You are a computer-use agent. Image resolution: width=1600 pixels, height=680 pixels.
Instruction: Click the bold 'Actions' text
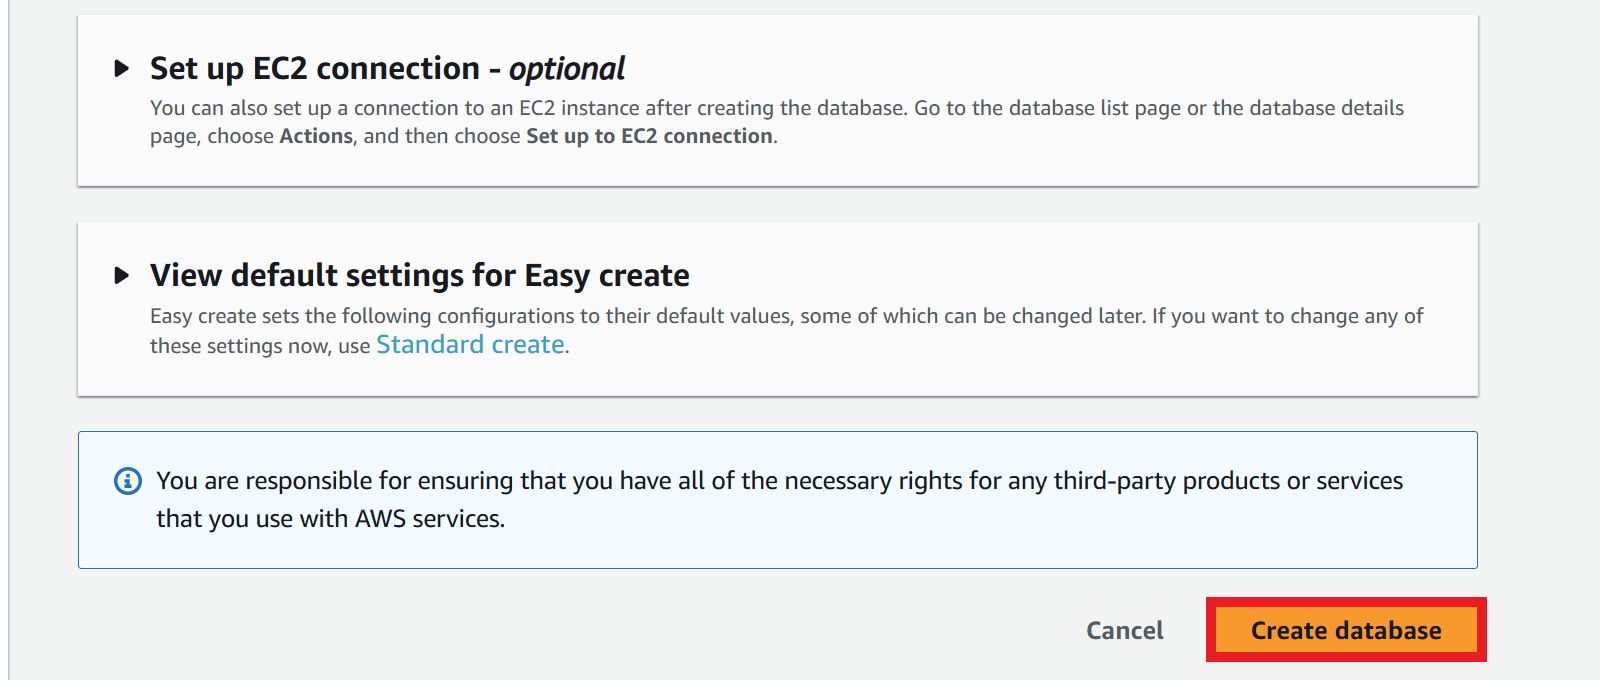[316, 136]
